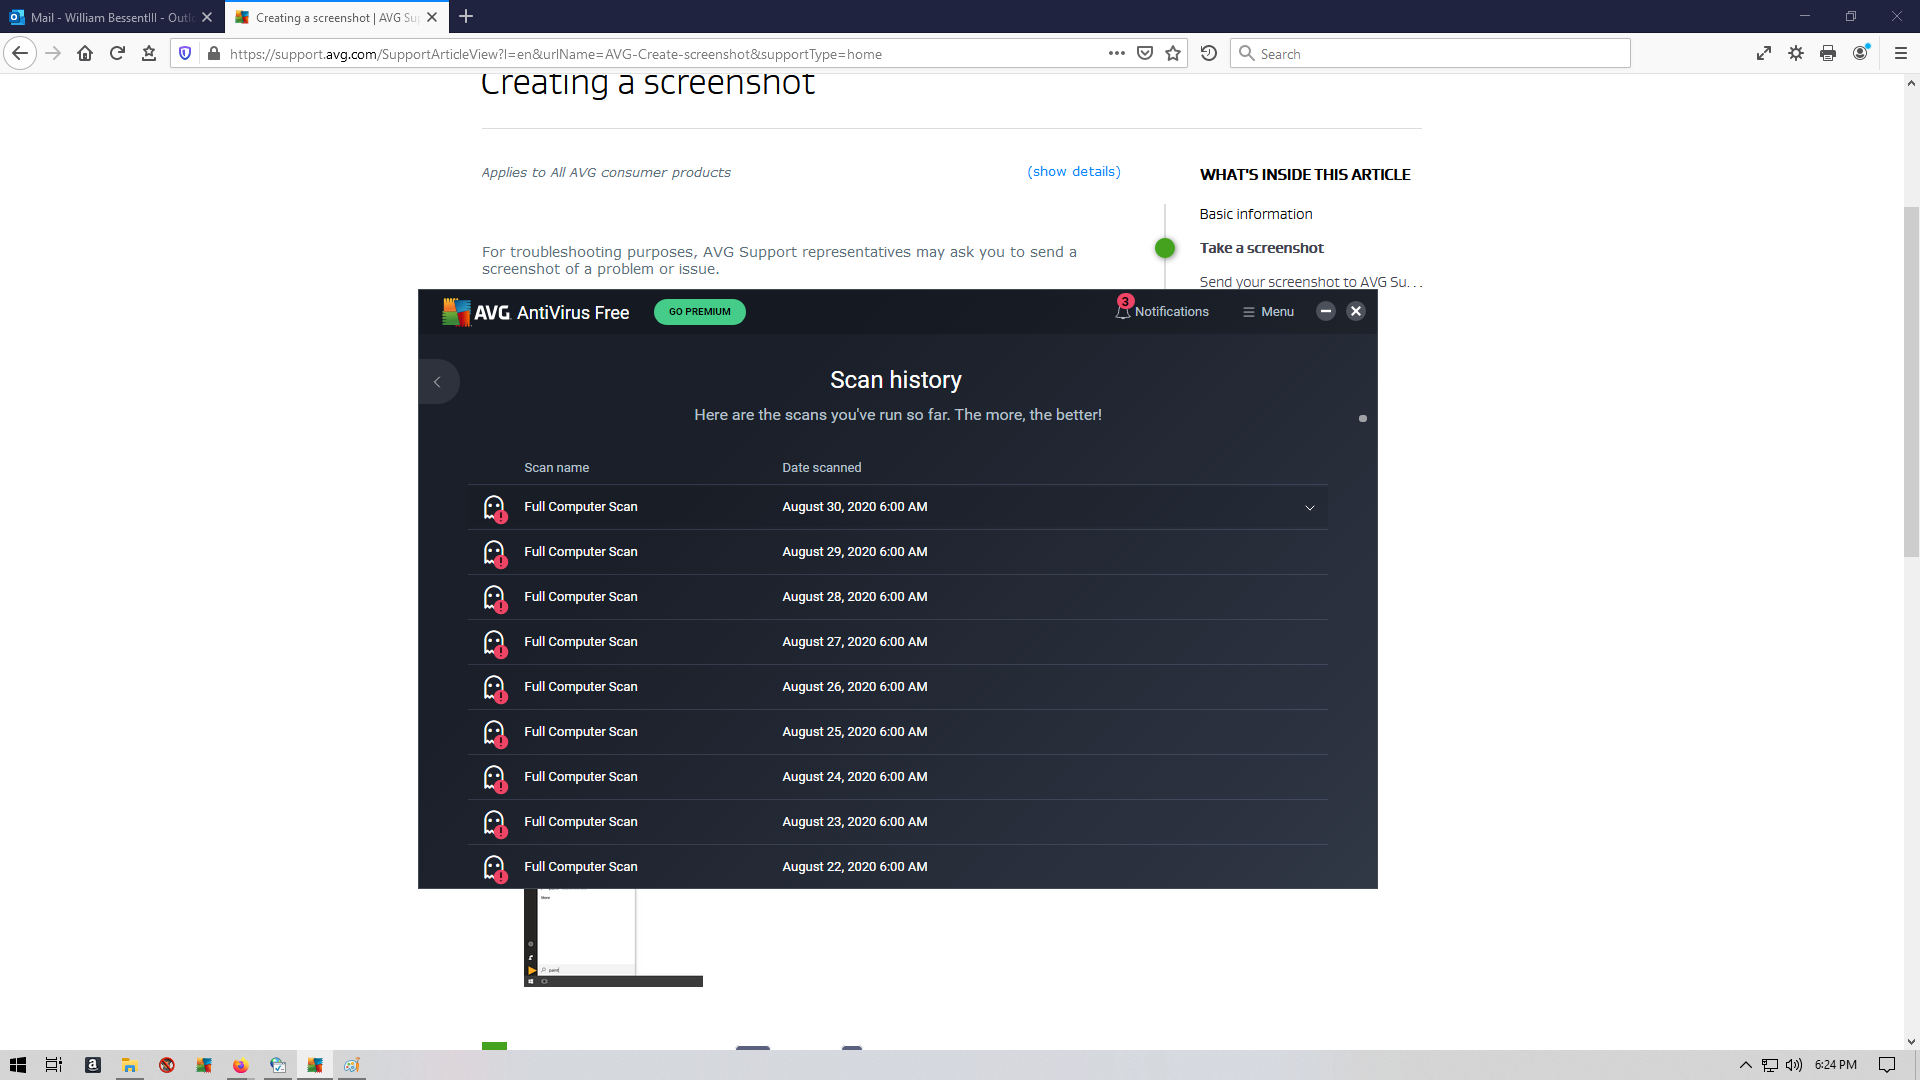This screenshot has height=1080, width=1920.
Task: Open the Firefox application menu
Action: 1902,53
